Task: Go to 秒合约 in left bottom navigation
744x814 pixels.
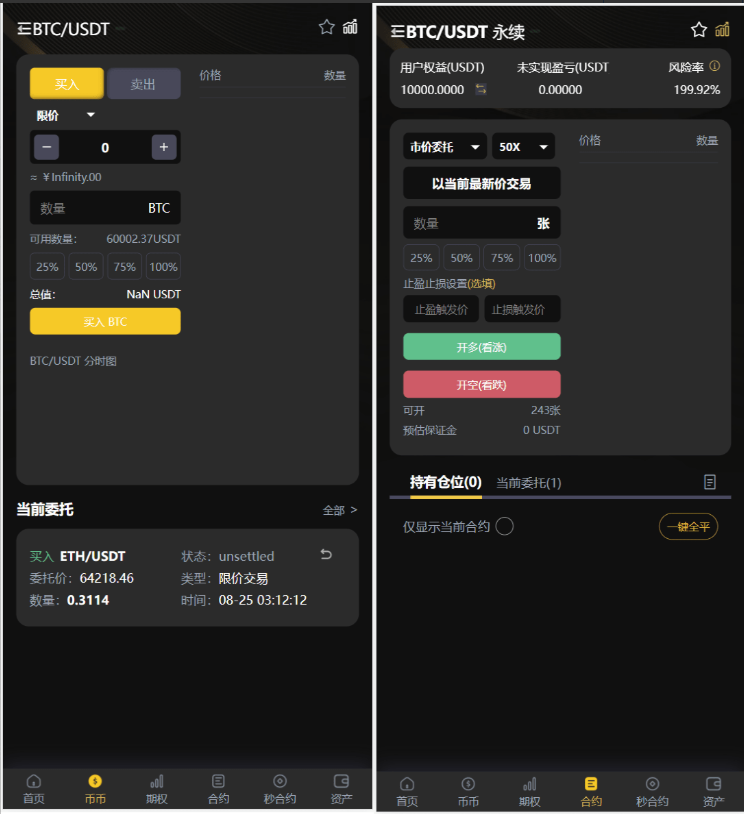Action: point(280,789)
